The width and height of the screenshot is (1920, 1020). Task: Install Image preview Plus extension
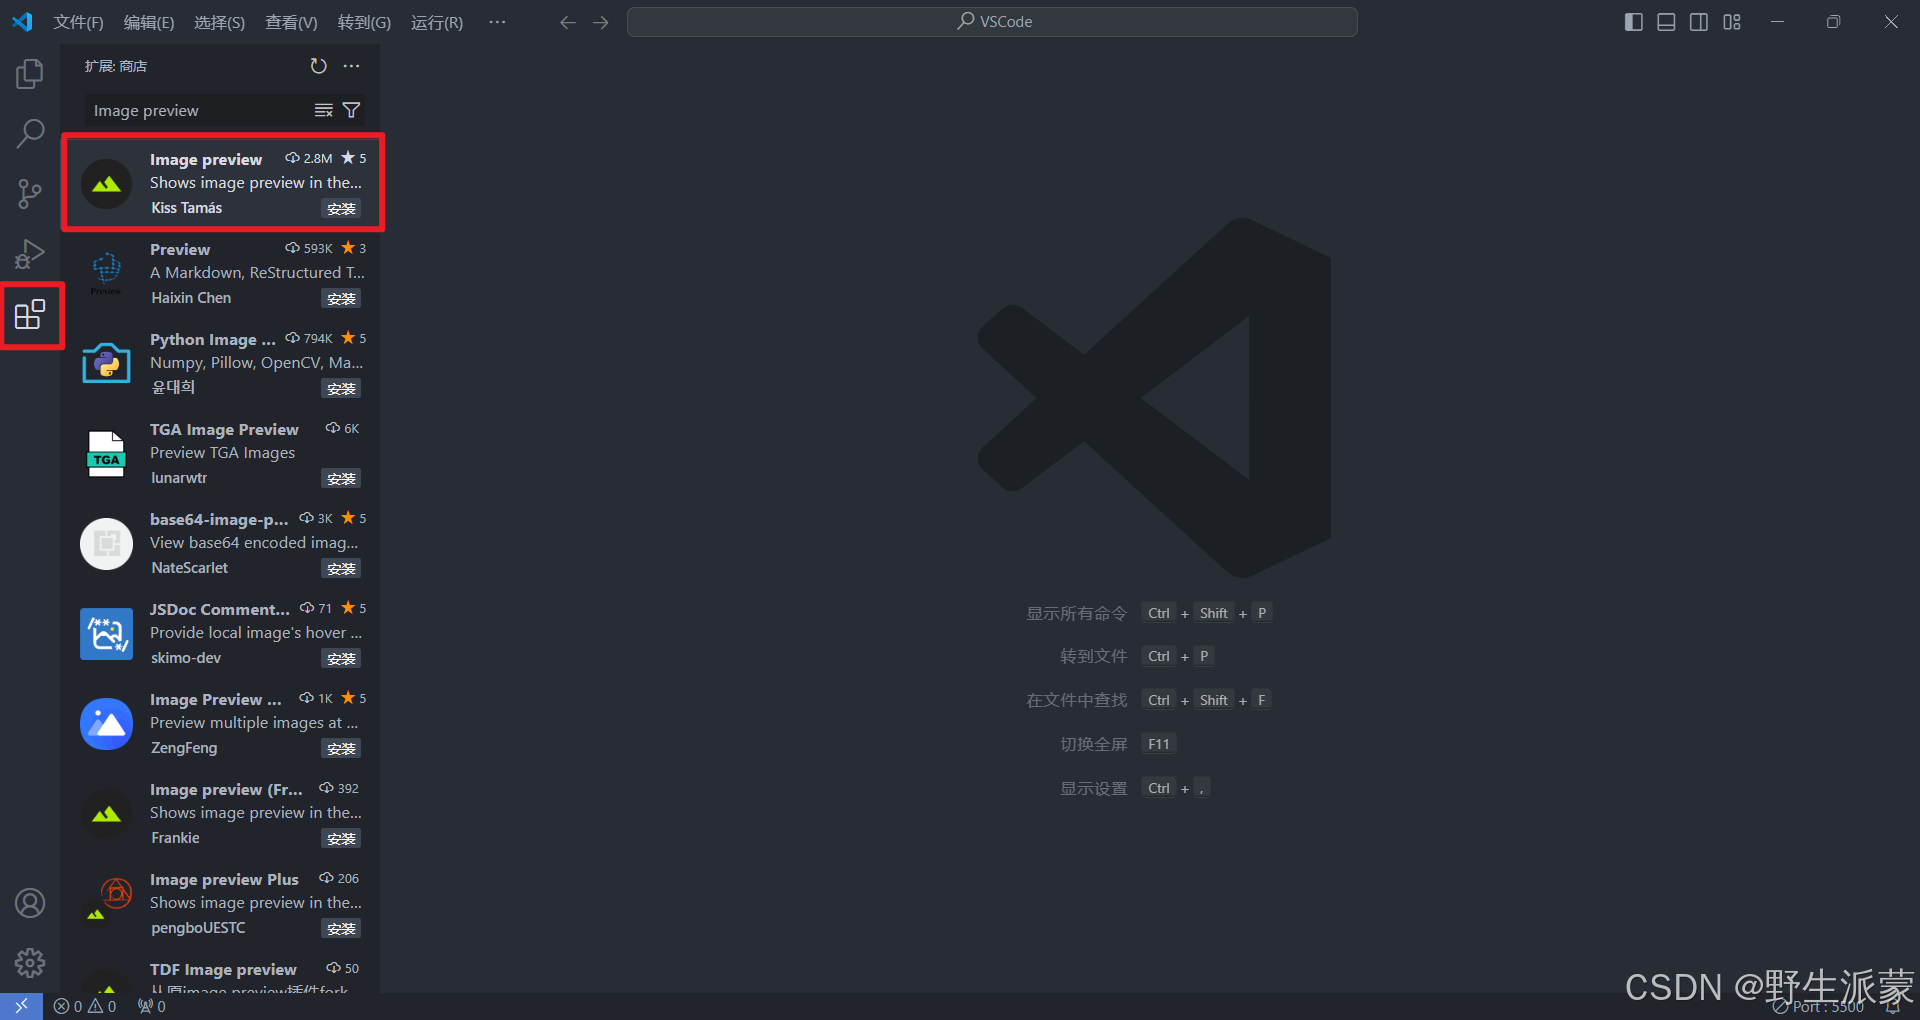[341, 928]
